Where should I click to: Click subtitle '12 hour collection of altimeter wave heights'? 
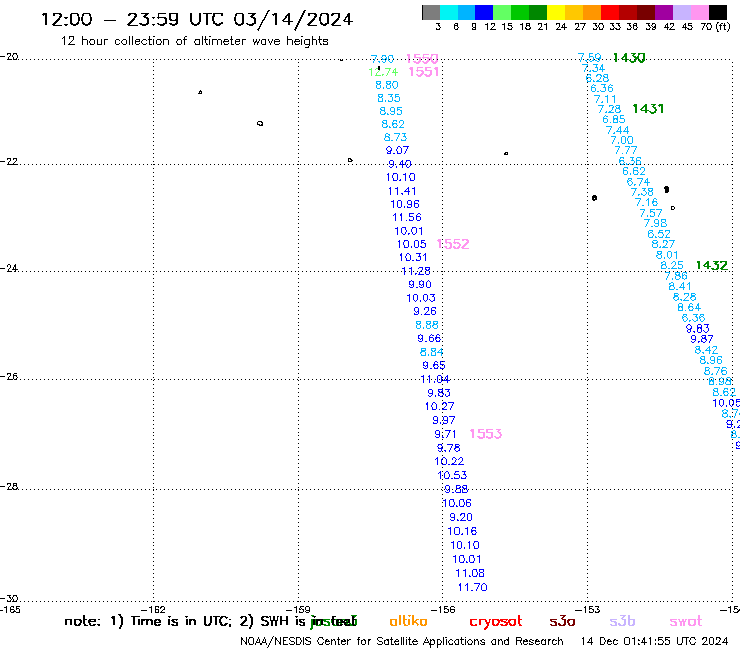[x=194, y=41]
